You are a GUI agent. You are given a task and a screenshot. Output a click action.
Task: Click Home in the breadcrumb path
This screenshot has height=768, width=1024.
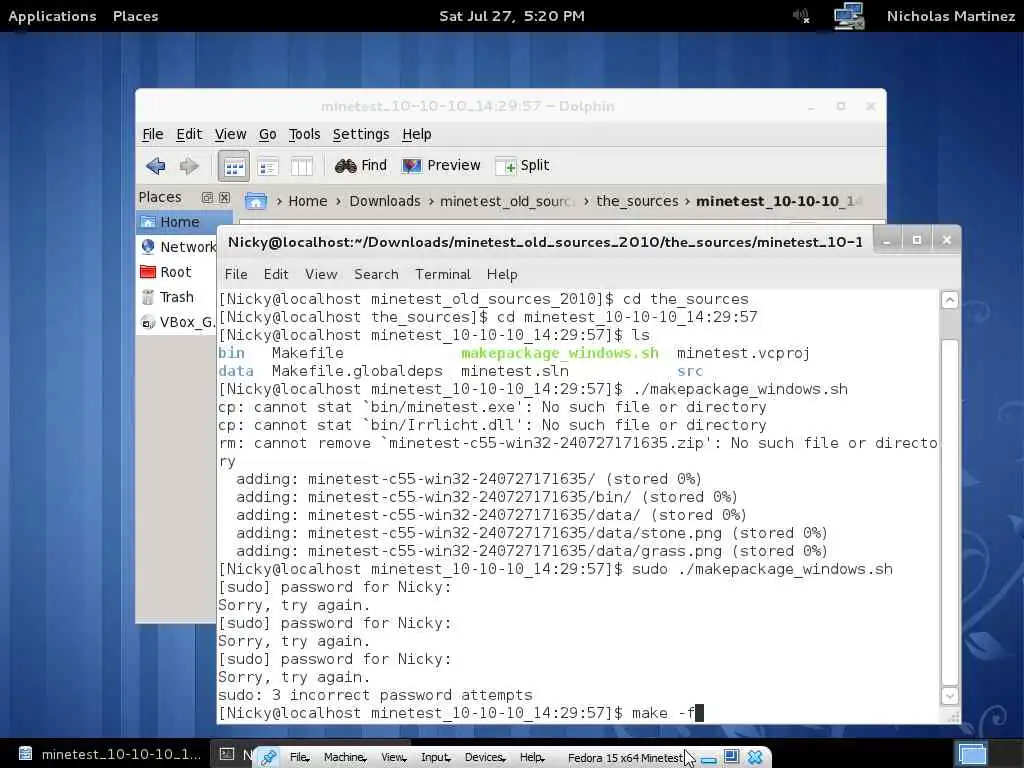[308, 201]
